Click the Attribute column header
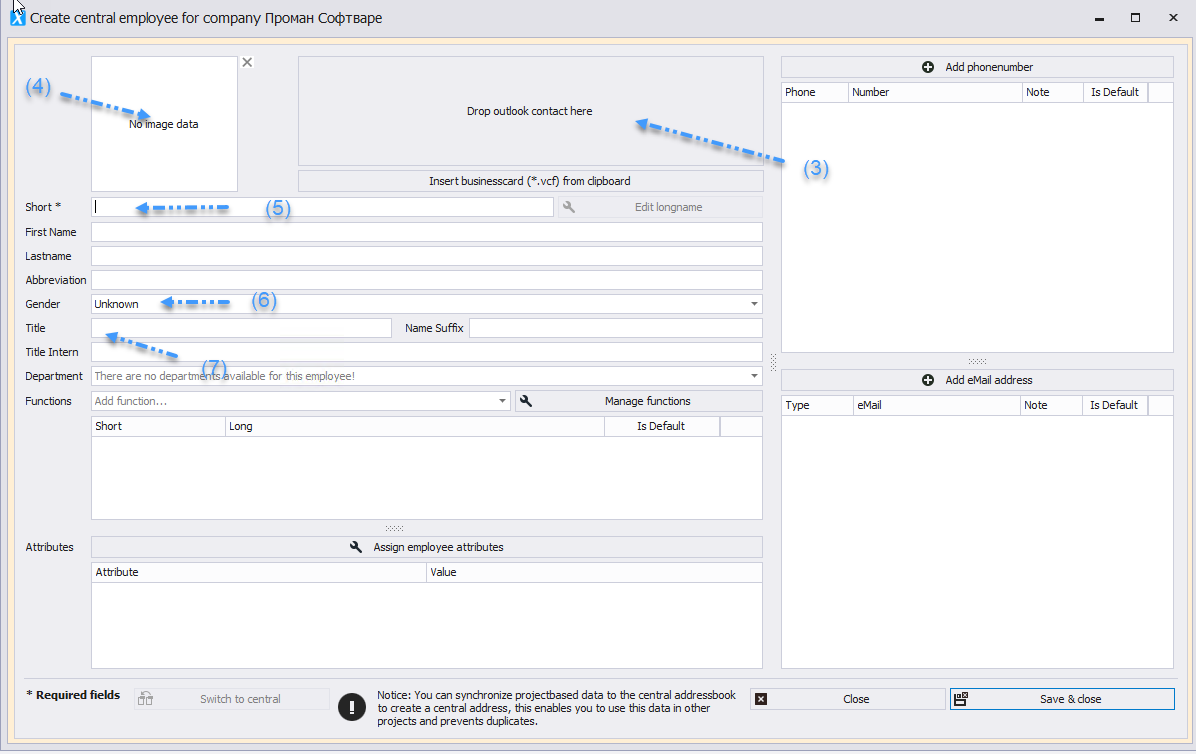 click(259, 572)
